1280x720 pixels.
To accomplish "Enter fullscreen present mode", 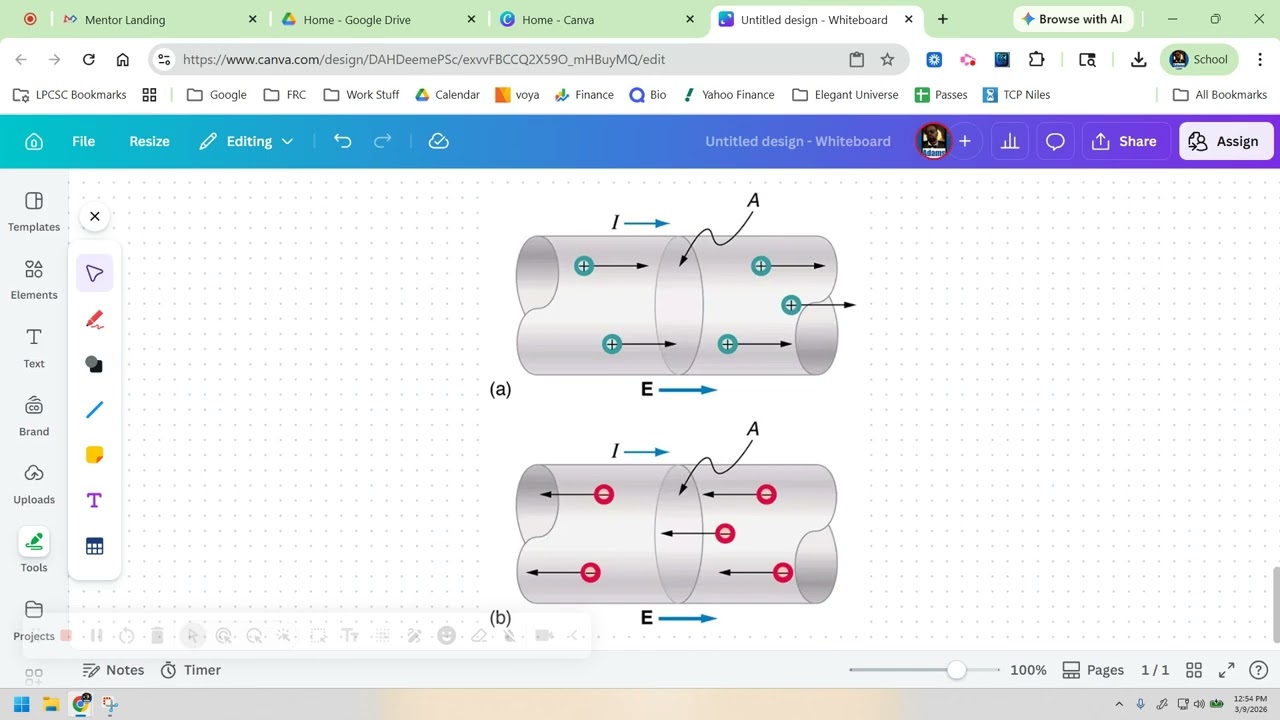I will pos(1227,670).
